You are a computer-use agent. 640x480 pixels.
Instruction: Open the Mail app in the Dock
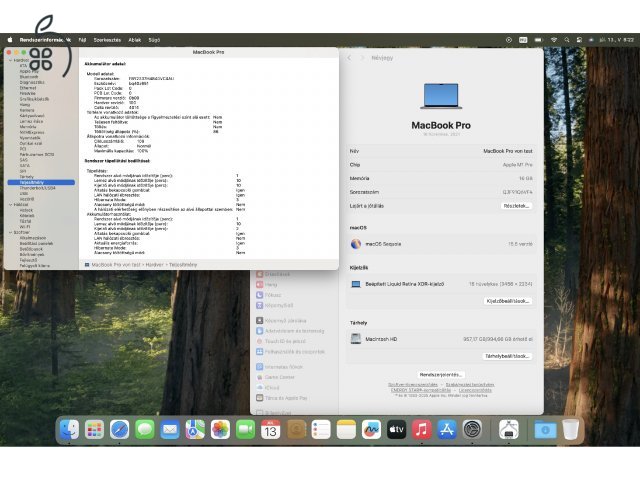coord(170,429)
